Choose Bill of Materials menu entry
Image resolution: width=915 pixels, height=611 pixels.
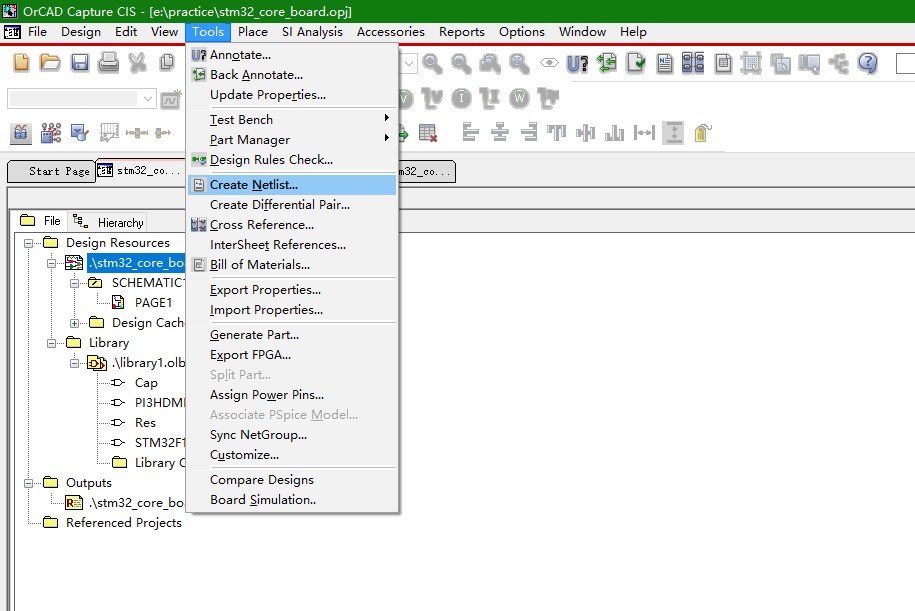[292, 264]
